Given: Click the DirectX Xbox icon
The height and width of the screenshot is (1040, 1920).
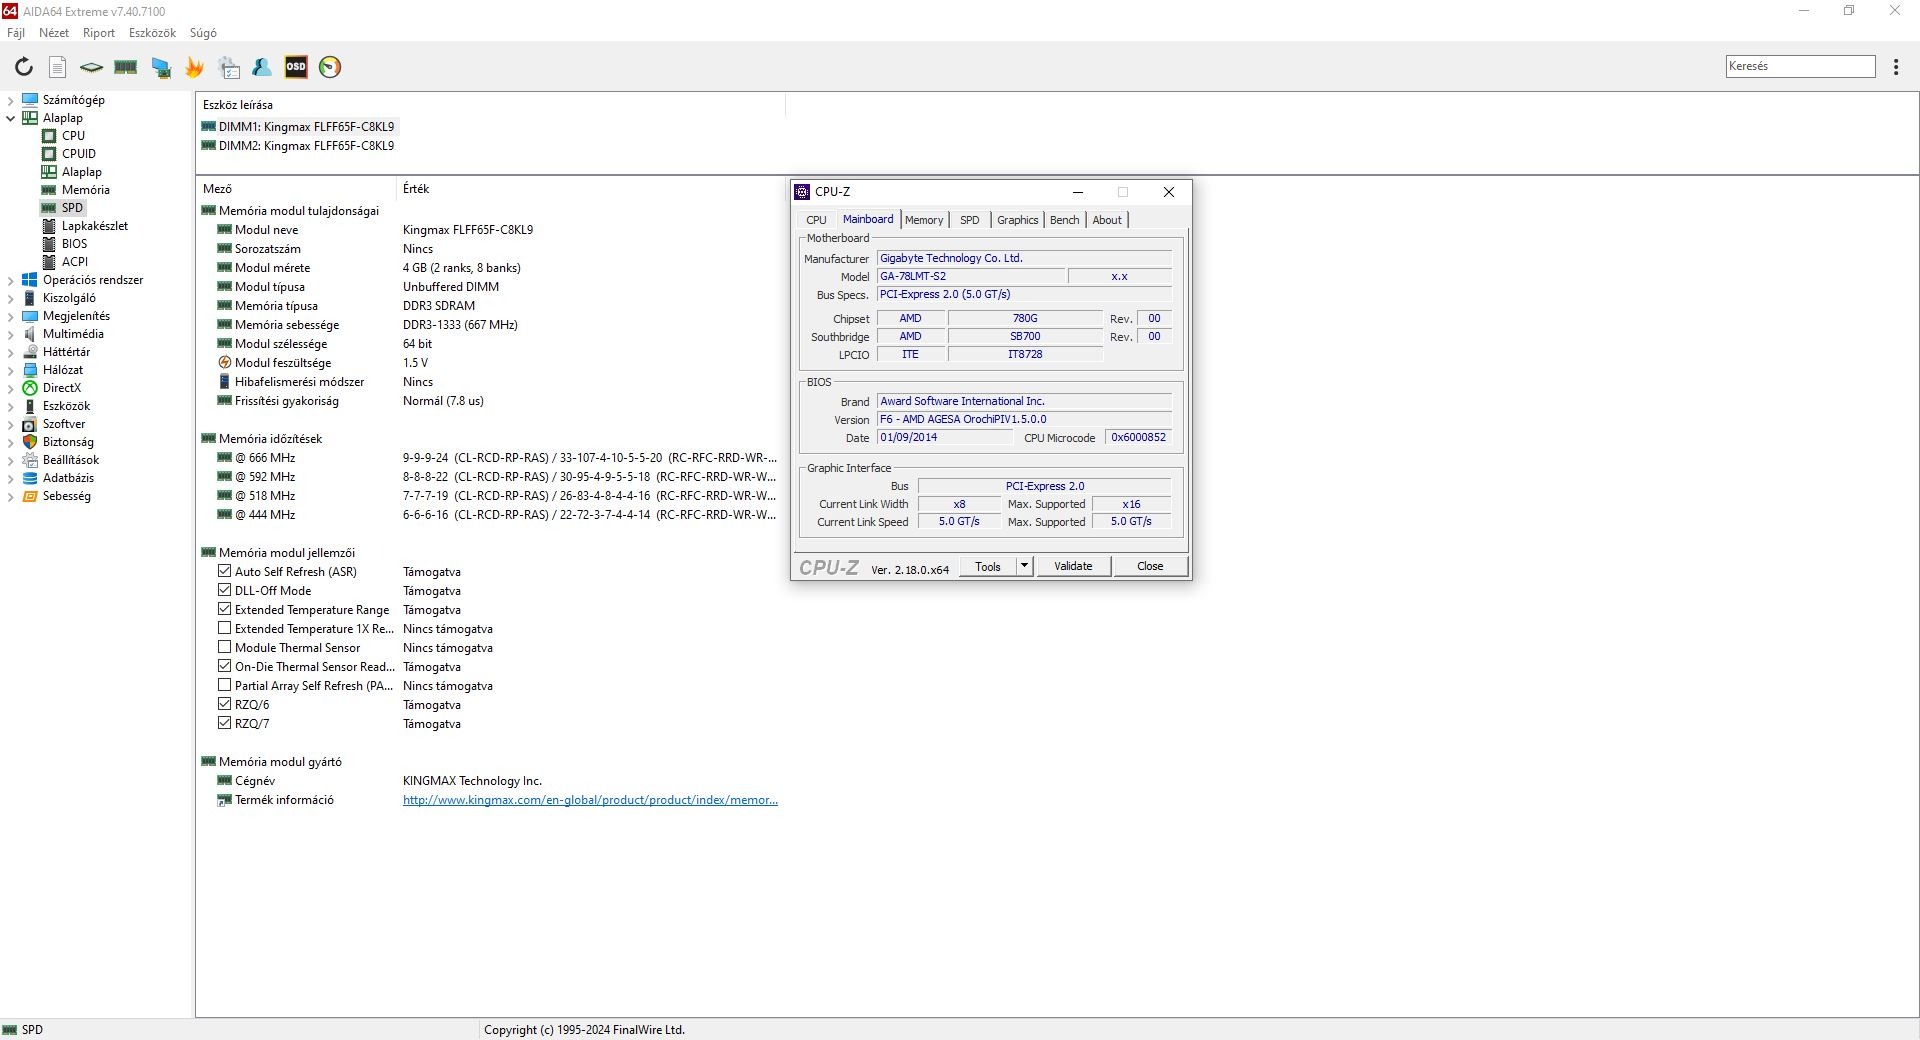Looking at the screenshot, I should tap(30, 388).
